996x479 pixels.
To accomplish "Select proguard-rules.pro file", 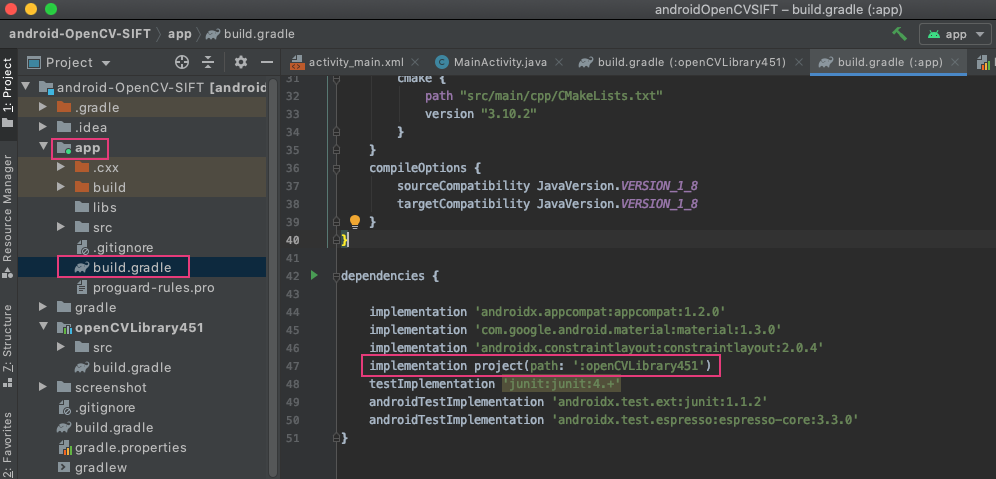I will pyautogui.click(x=144, y=288).
